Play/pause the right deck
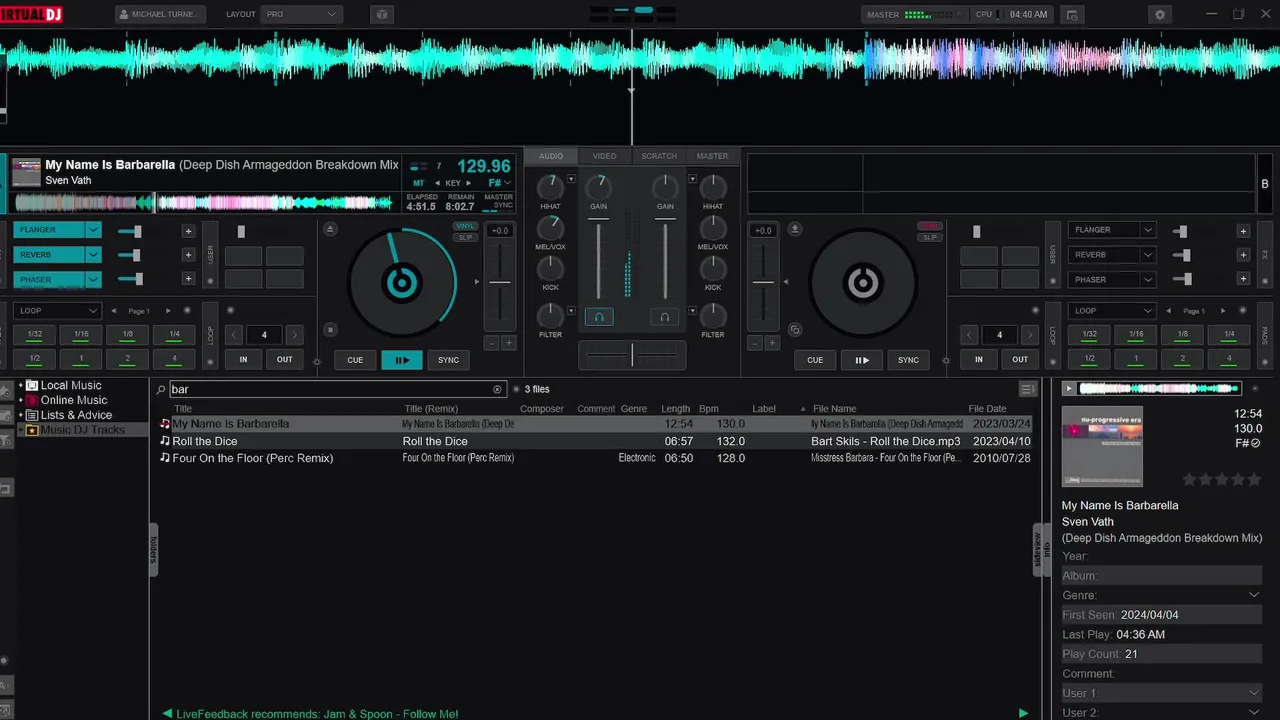Screen dimensions: 1280x720 pos(861,360)
